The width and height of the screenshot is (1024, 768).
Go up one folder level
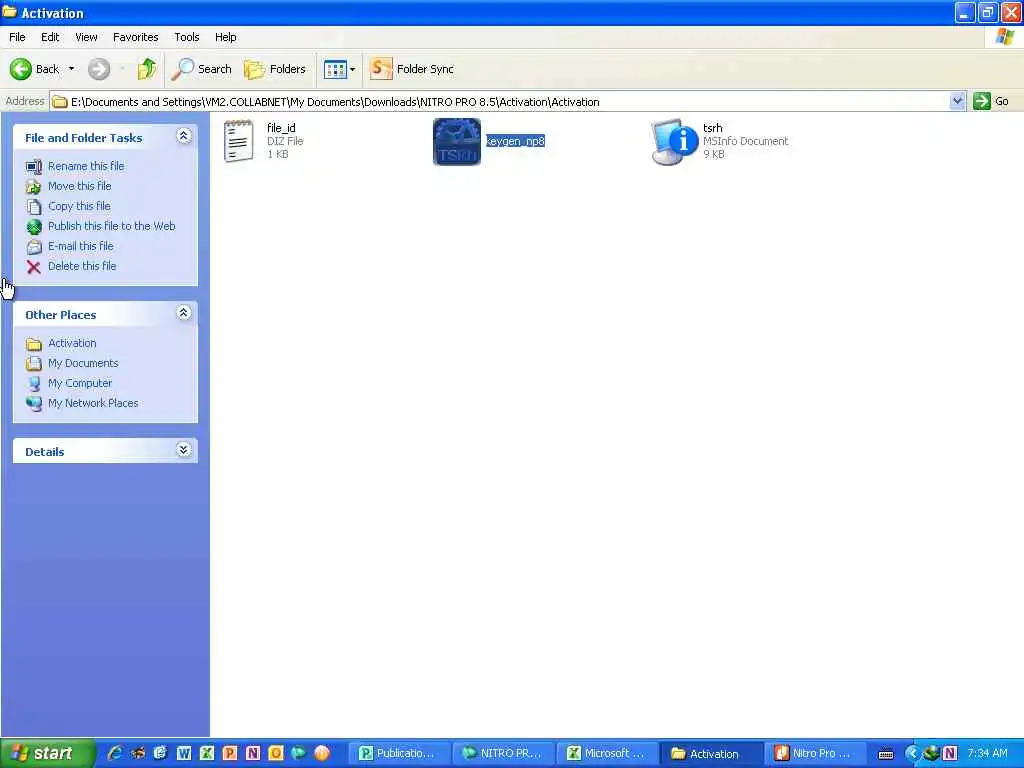click(x=147, y=69)
